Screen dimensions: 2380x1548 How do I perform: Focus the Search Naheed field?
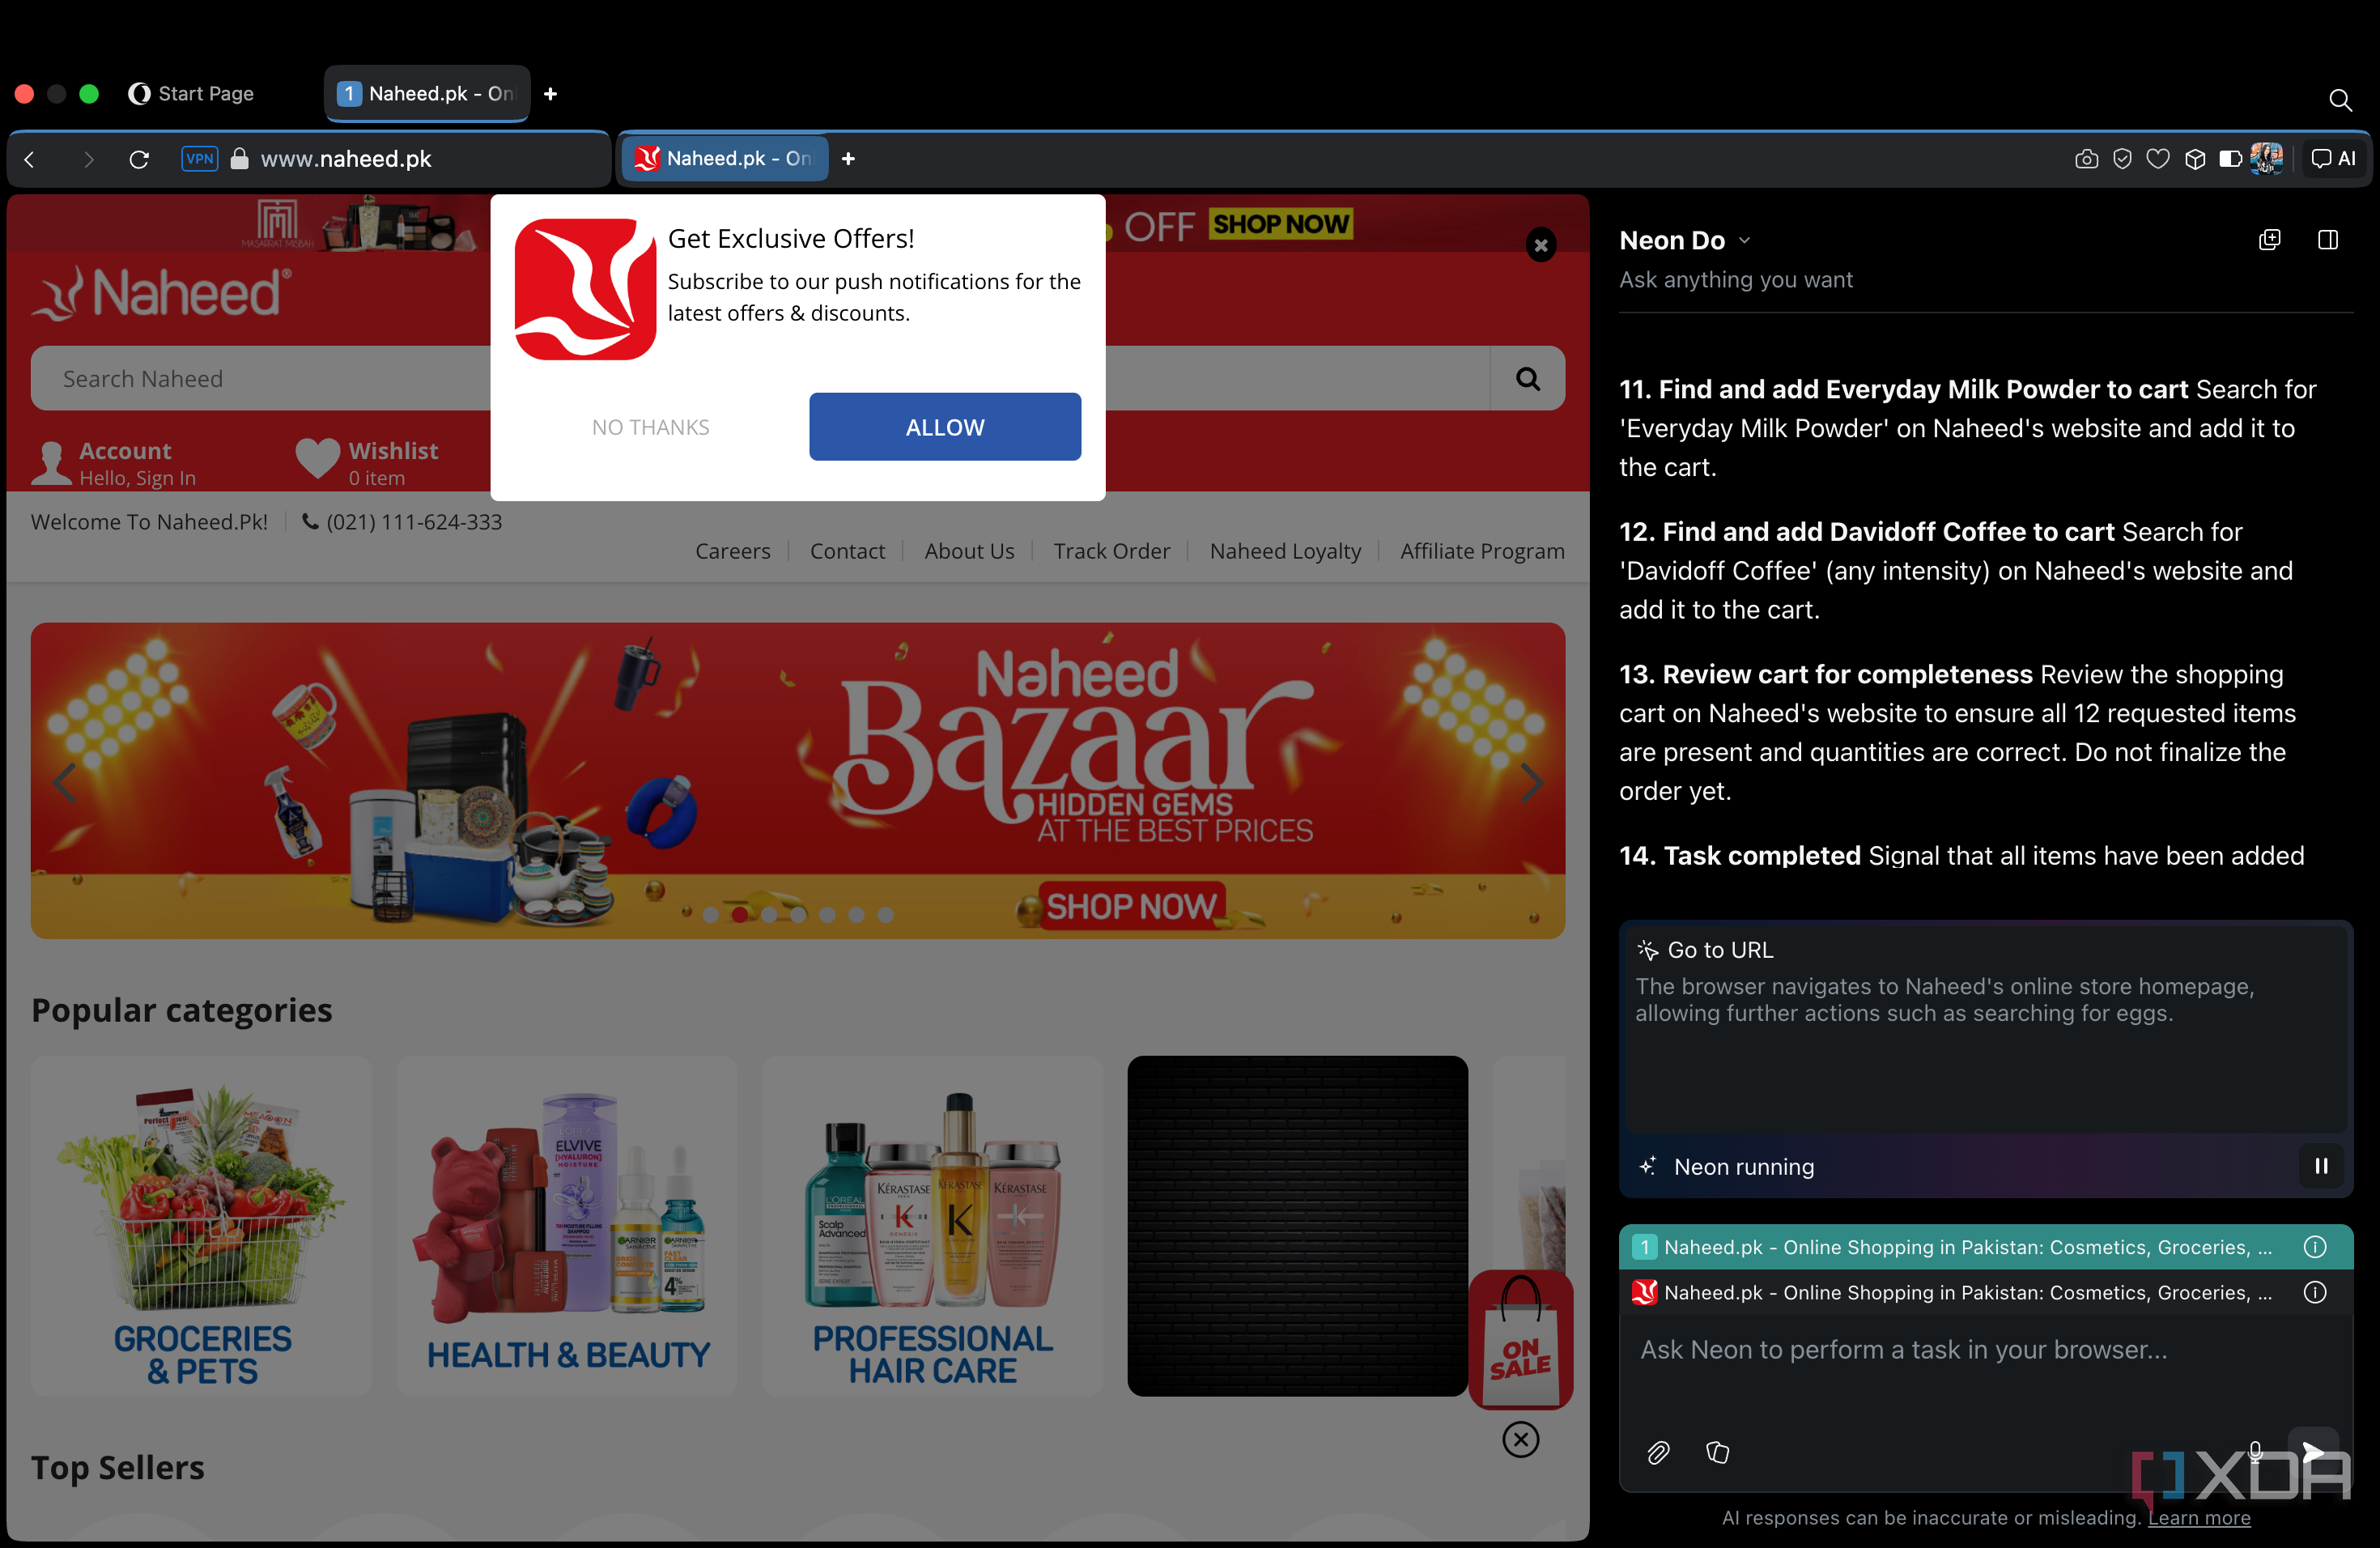click(760, 379)
